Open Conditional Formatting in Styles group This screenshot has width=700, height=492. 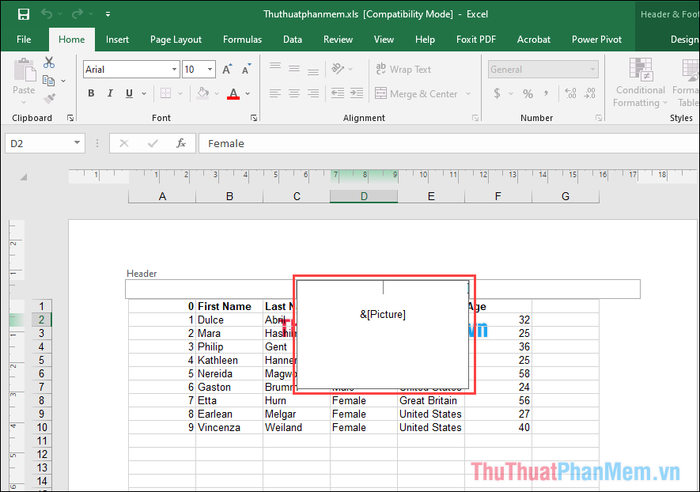(638, 84)
